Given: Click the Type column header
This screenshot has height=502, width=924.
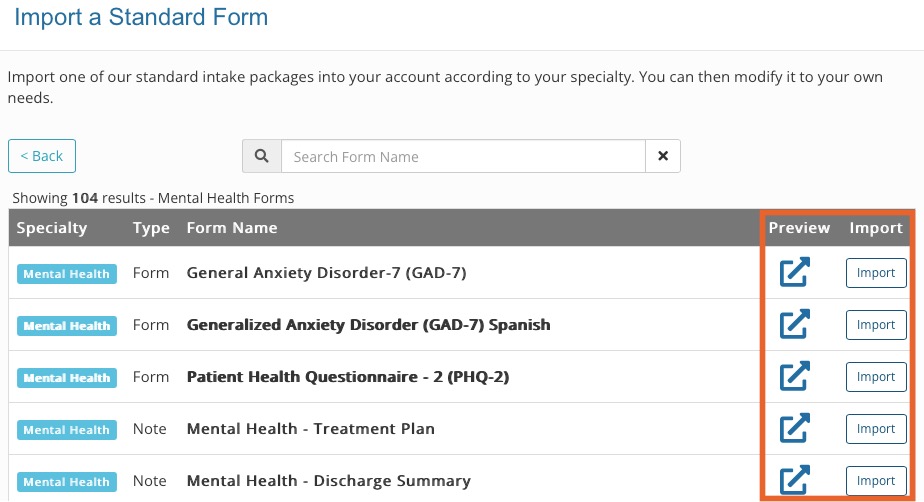Looking at the screenshot, I should click(x=151, y=228).
